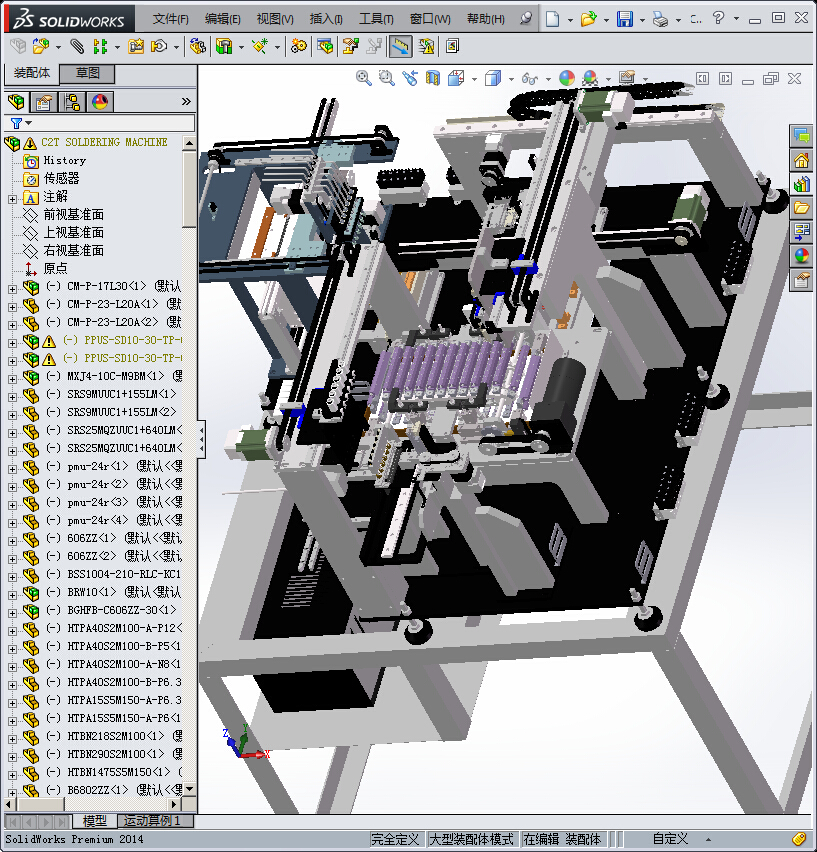The width and height of the screenshot is (817, 852).
Task: Click the Linear Component Pattern icon
Action: click(100, 46)
